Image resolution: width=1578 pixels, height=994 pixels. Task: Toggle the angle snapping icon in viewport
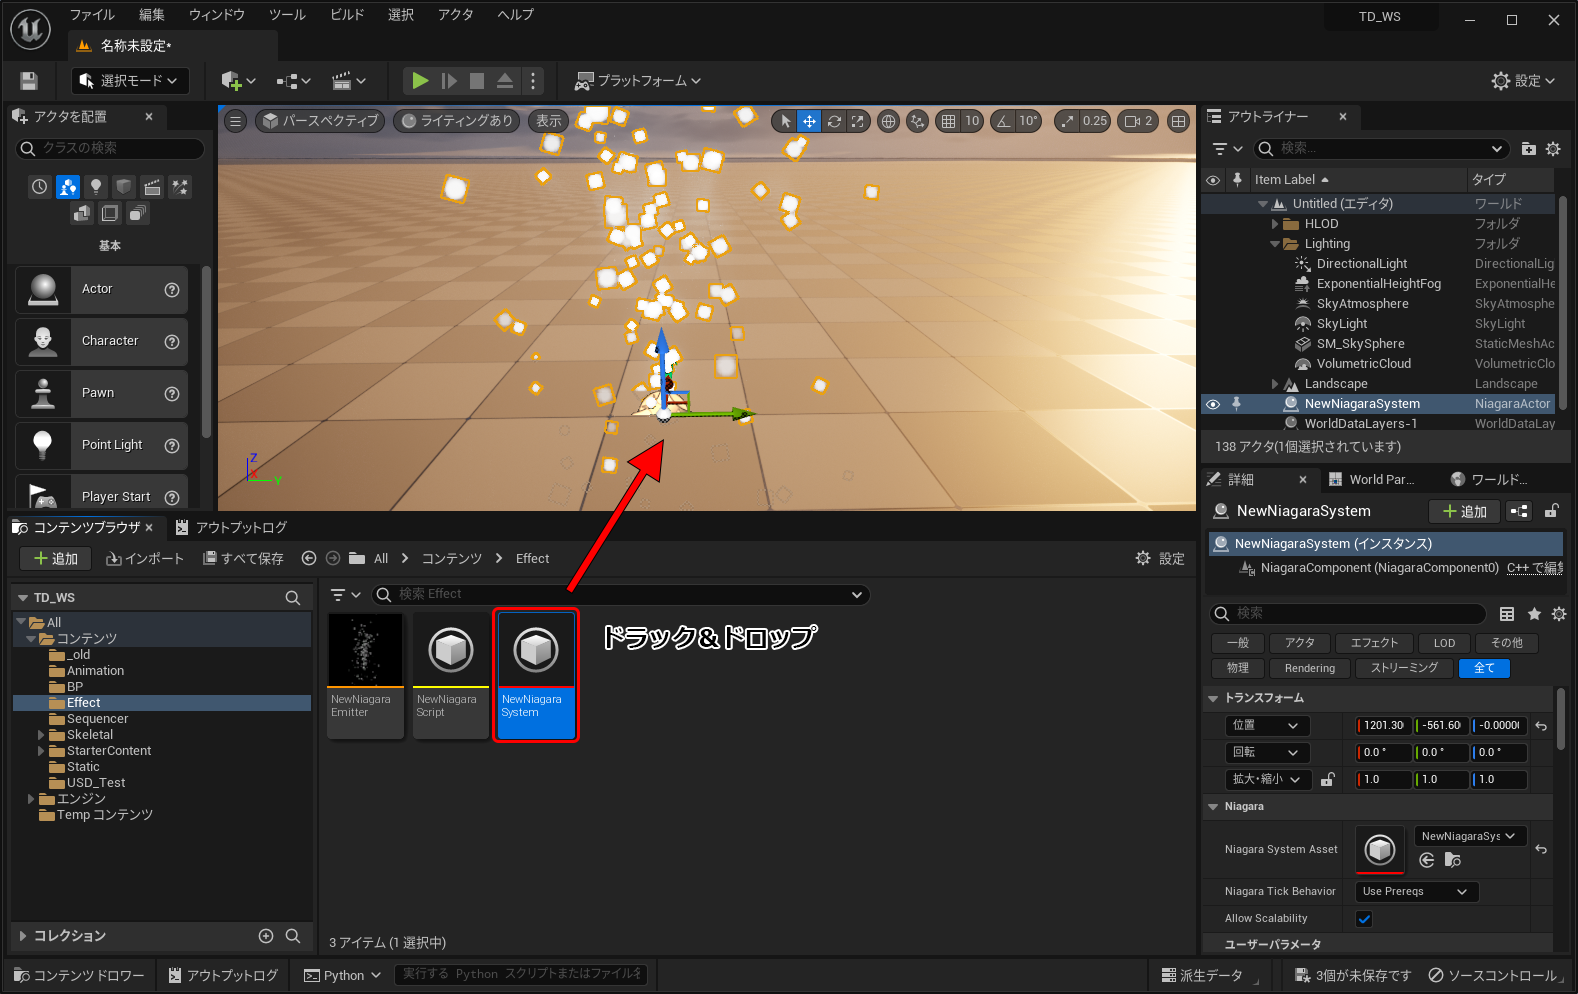point(1003,121)
